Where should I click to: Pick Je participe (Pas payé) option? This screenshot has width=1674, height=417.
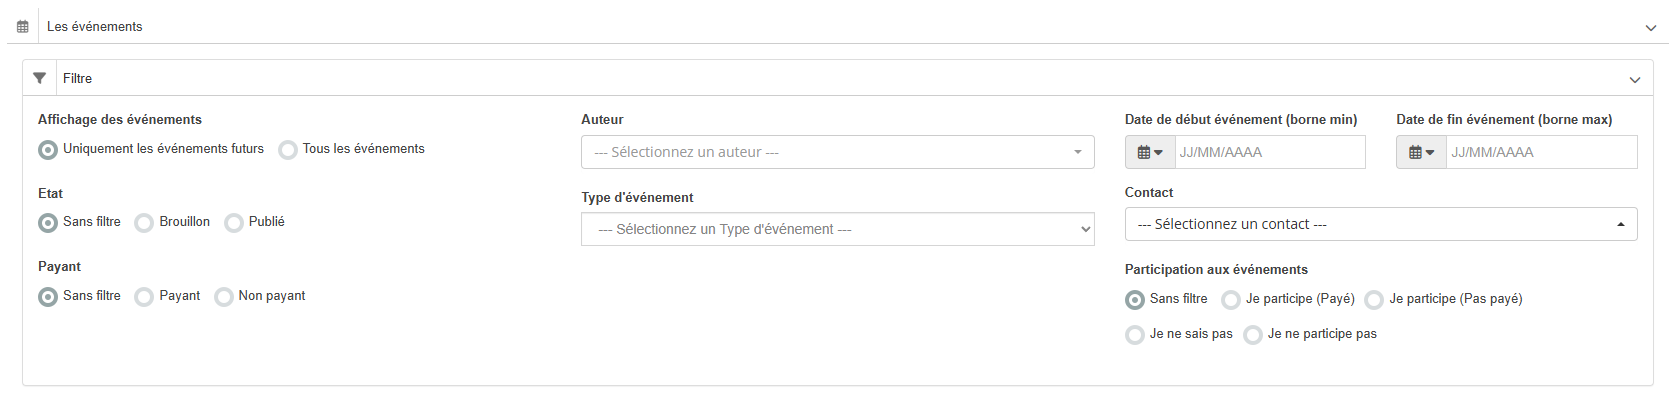tap(1374, 300)
